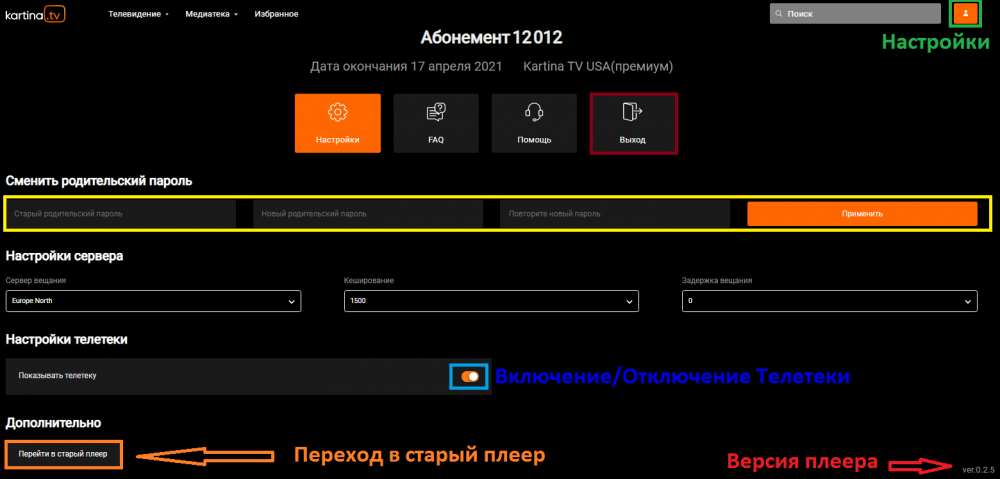The width and height of the screenshot is (1000, 479).
Task: Open the Телевидение menu
Action: pyautogui.click(x=138, y=13)
